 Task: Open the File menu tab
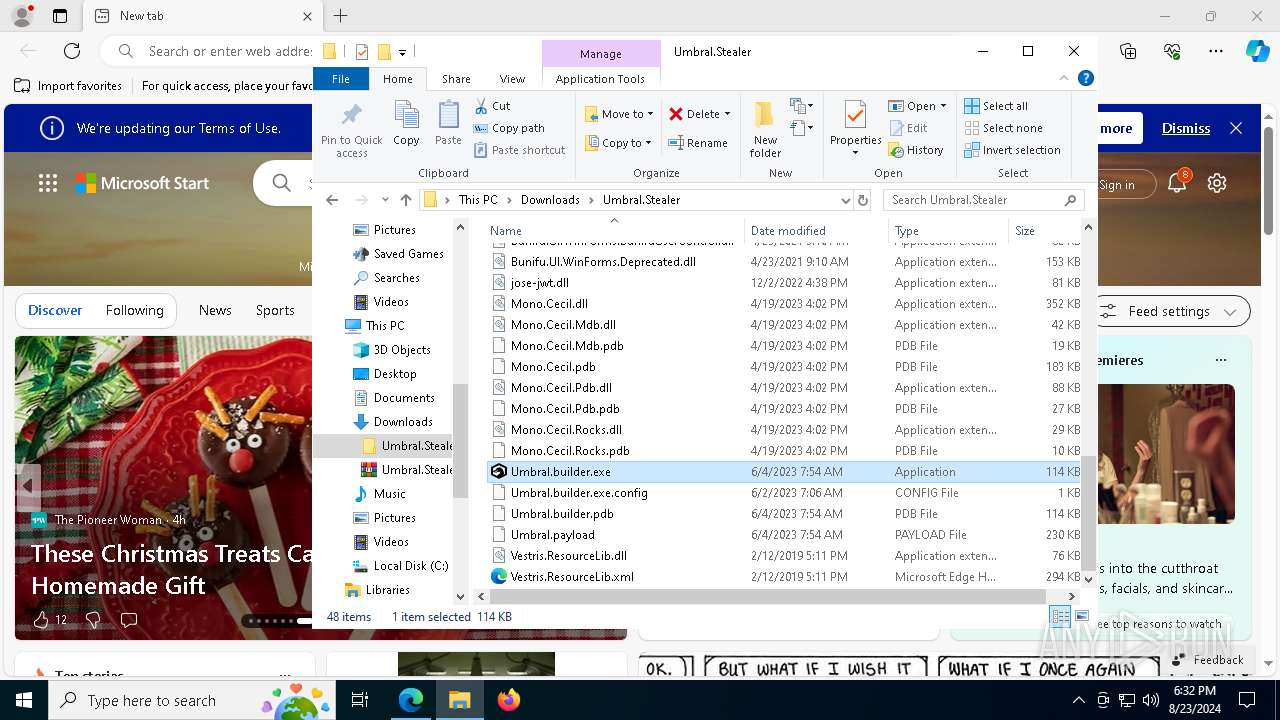click(x=341, y=79)
